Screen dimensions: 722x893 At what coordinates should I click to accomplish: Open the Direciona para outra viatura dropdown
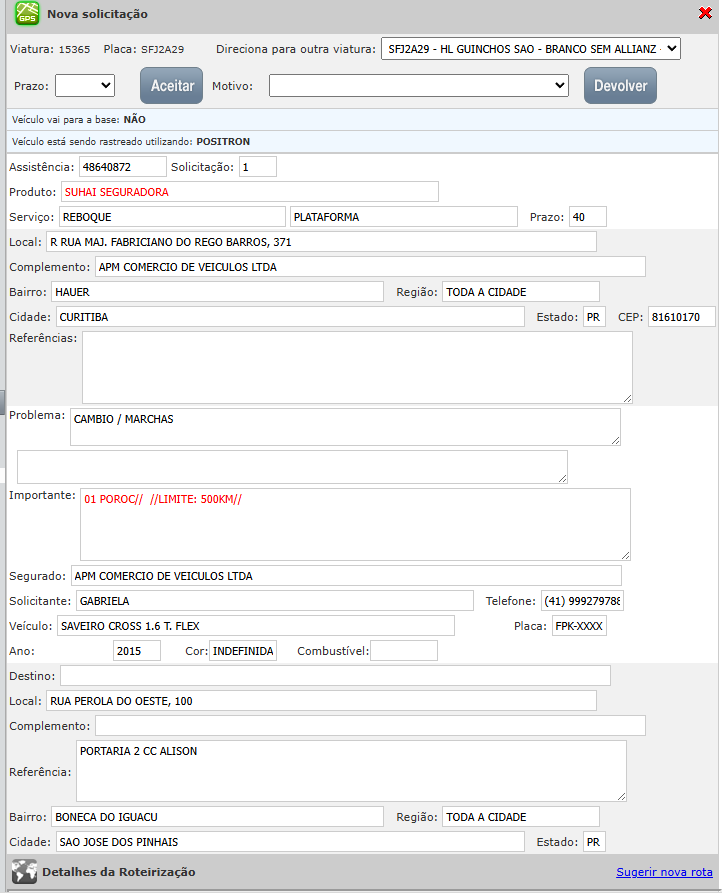pyautogui.click(x=530, y=48)
